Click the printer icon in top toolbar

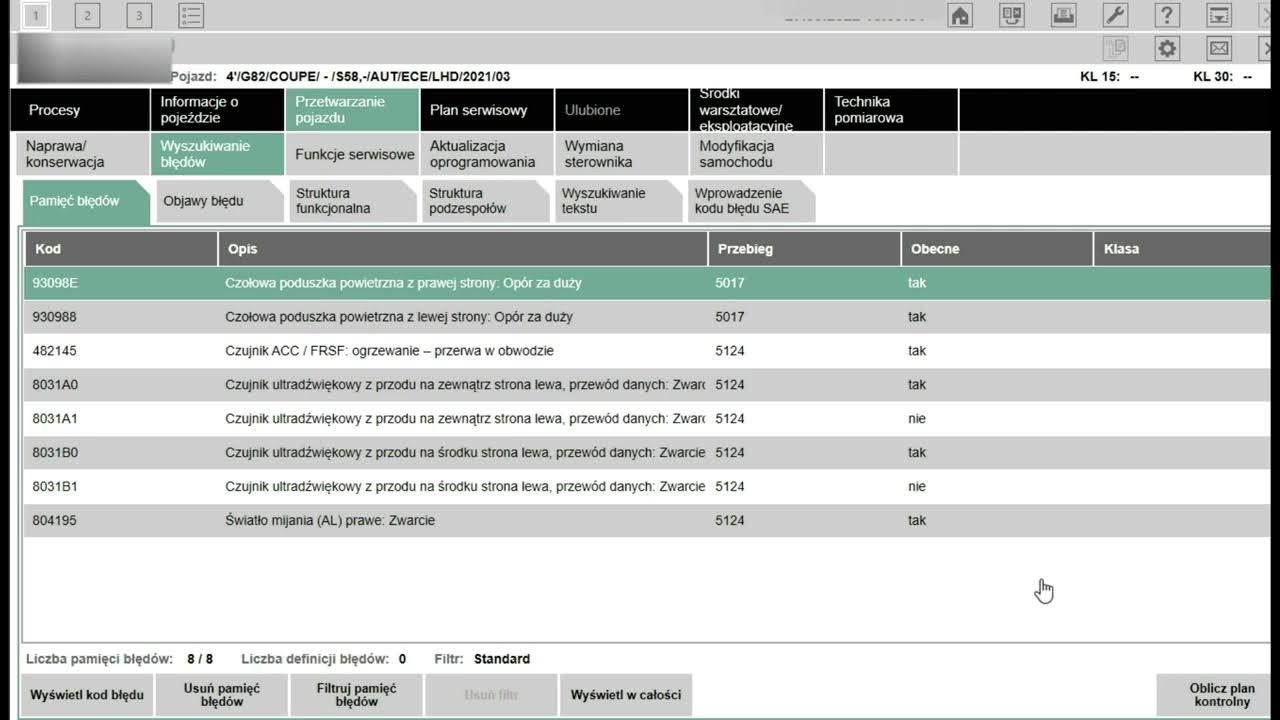(x=1063, y=15)
